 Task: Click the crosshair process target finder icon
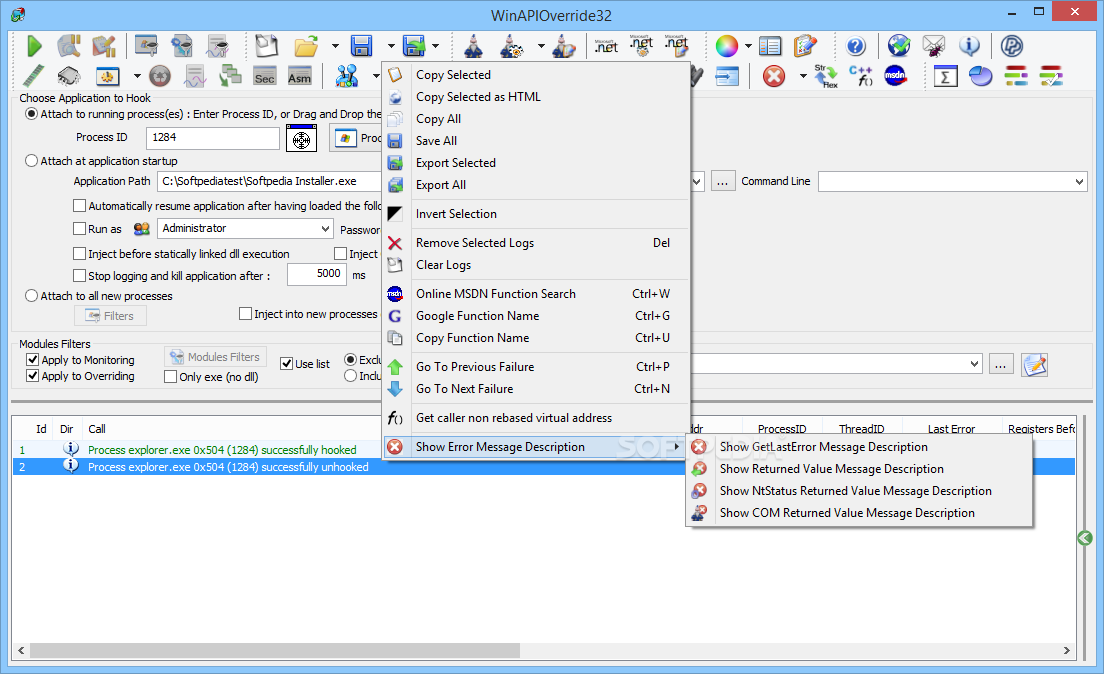[x=301, y=139]
